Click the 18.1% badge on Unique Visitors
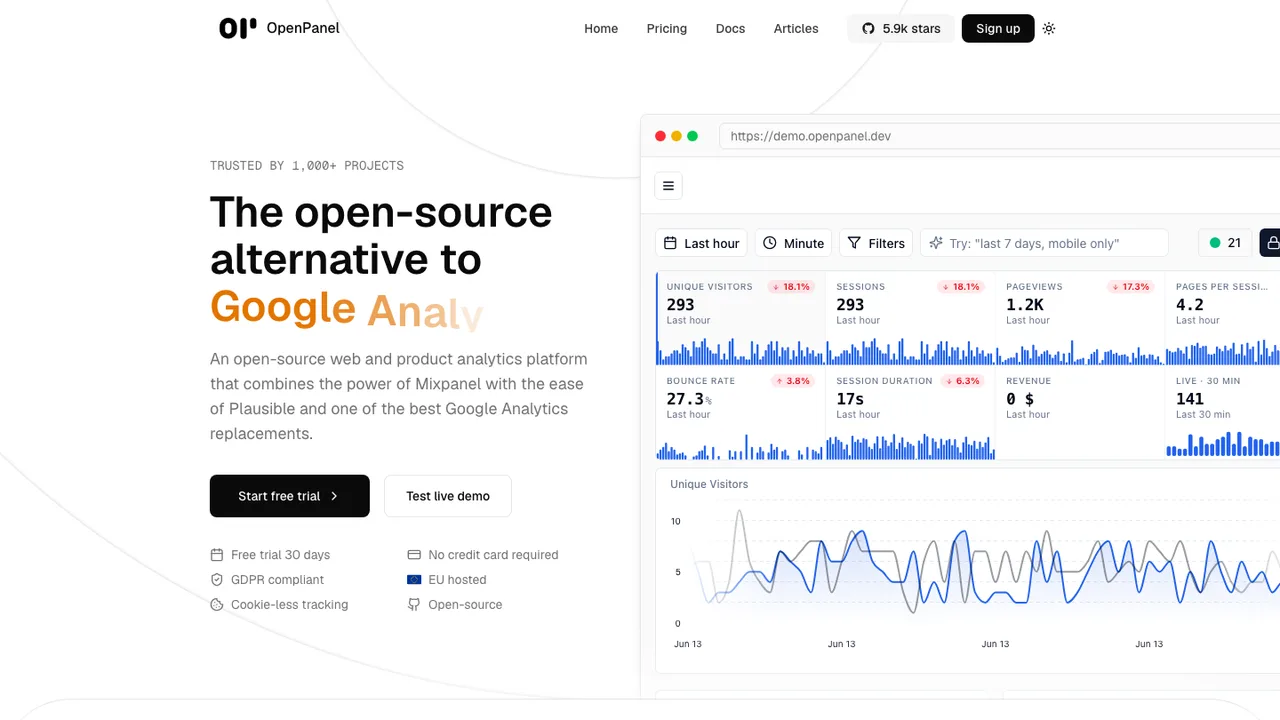Image resolution: width=1280 pixels, height=720 pixels. 790,287
